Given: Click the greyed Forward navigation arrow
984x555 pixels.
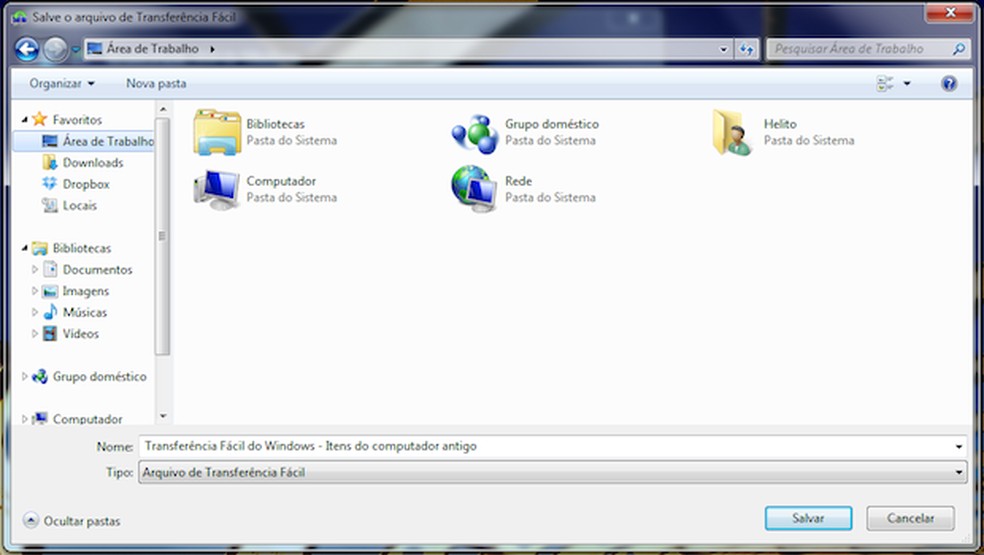Looking at the screenshot, I should tap(55, 49).
